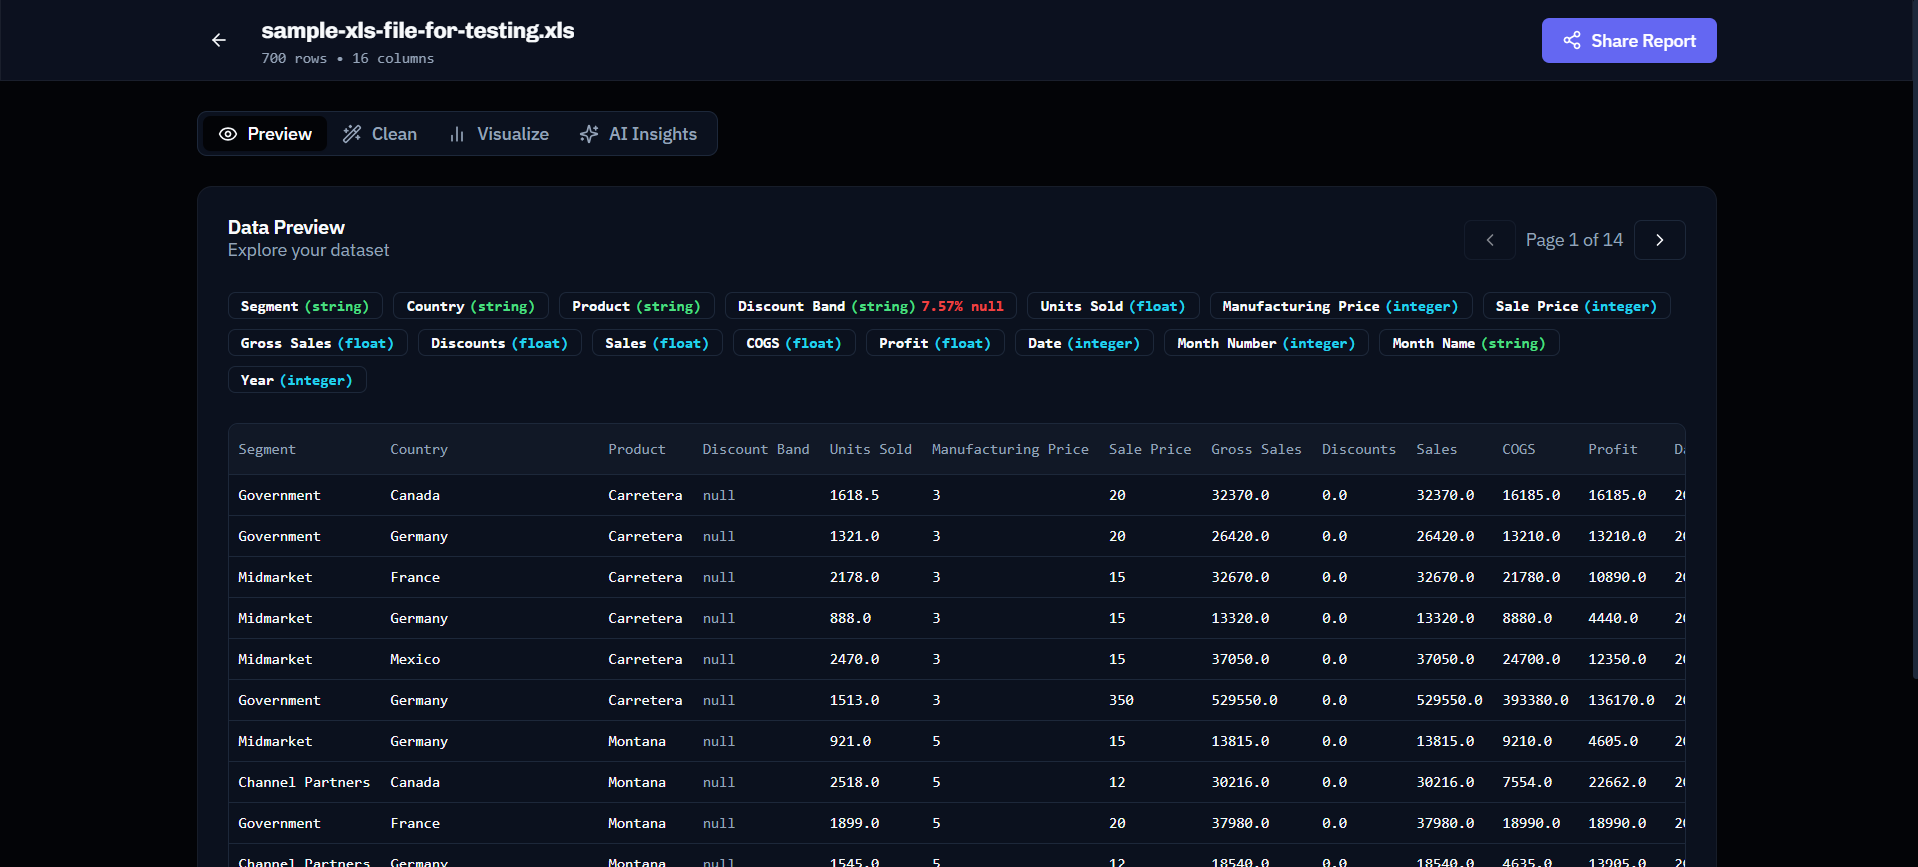Click the 350 sale price cell
The width and height of the screenshot is (1918, 867).
[1121, 700]
